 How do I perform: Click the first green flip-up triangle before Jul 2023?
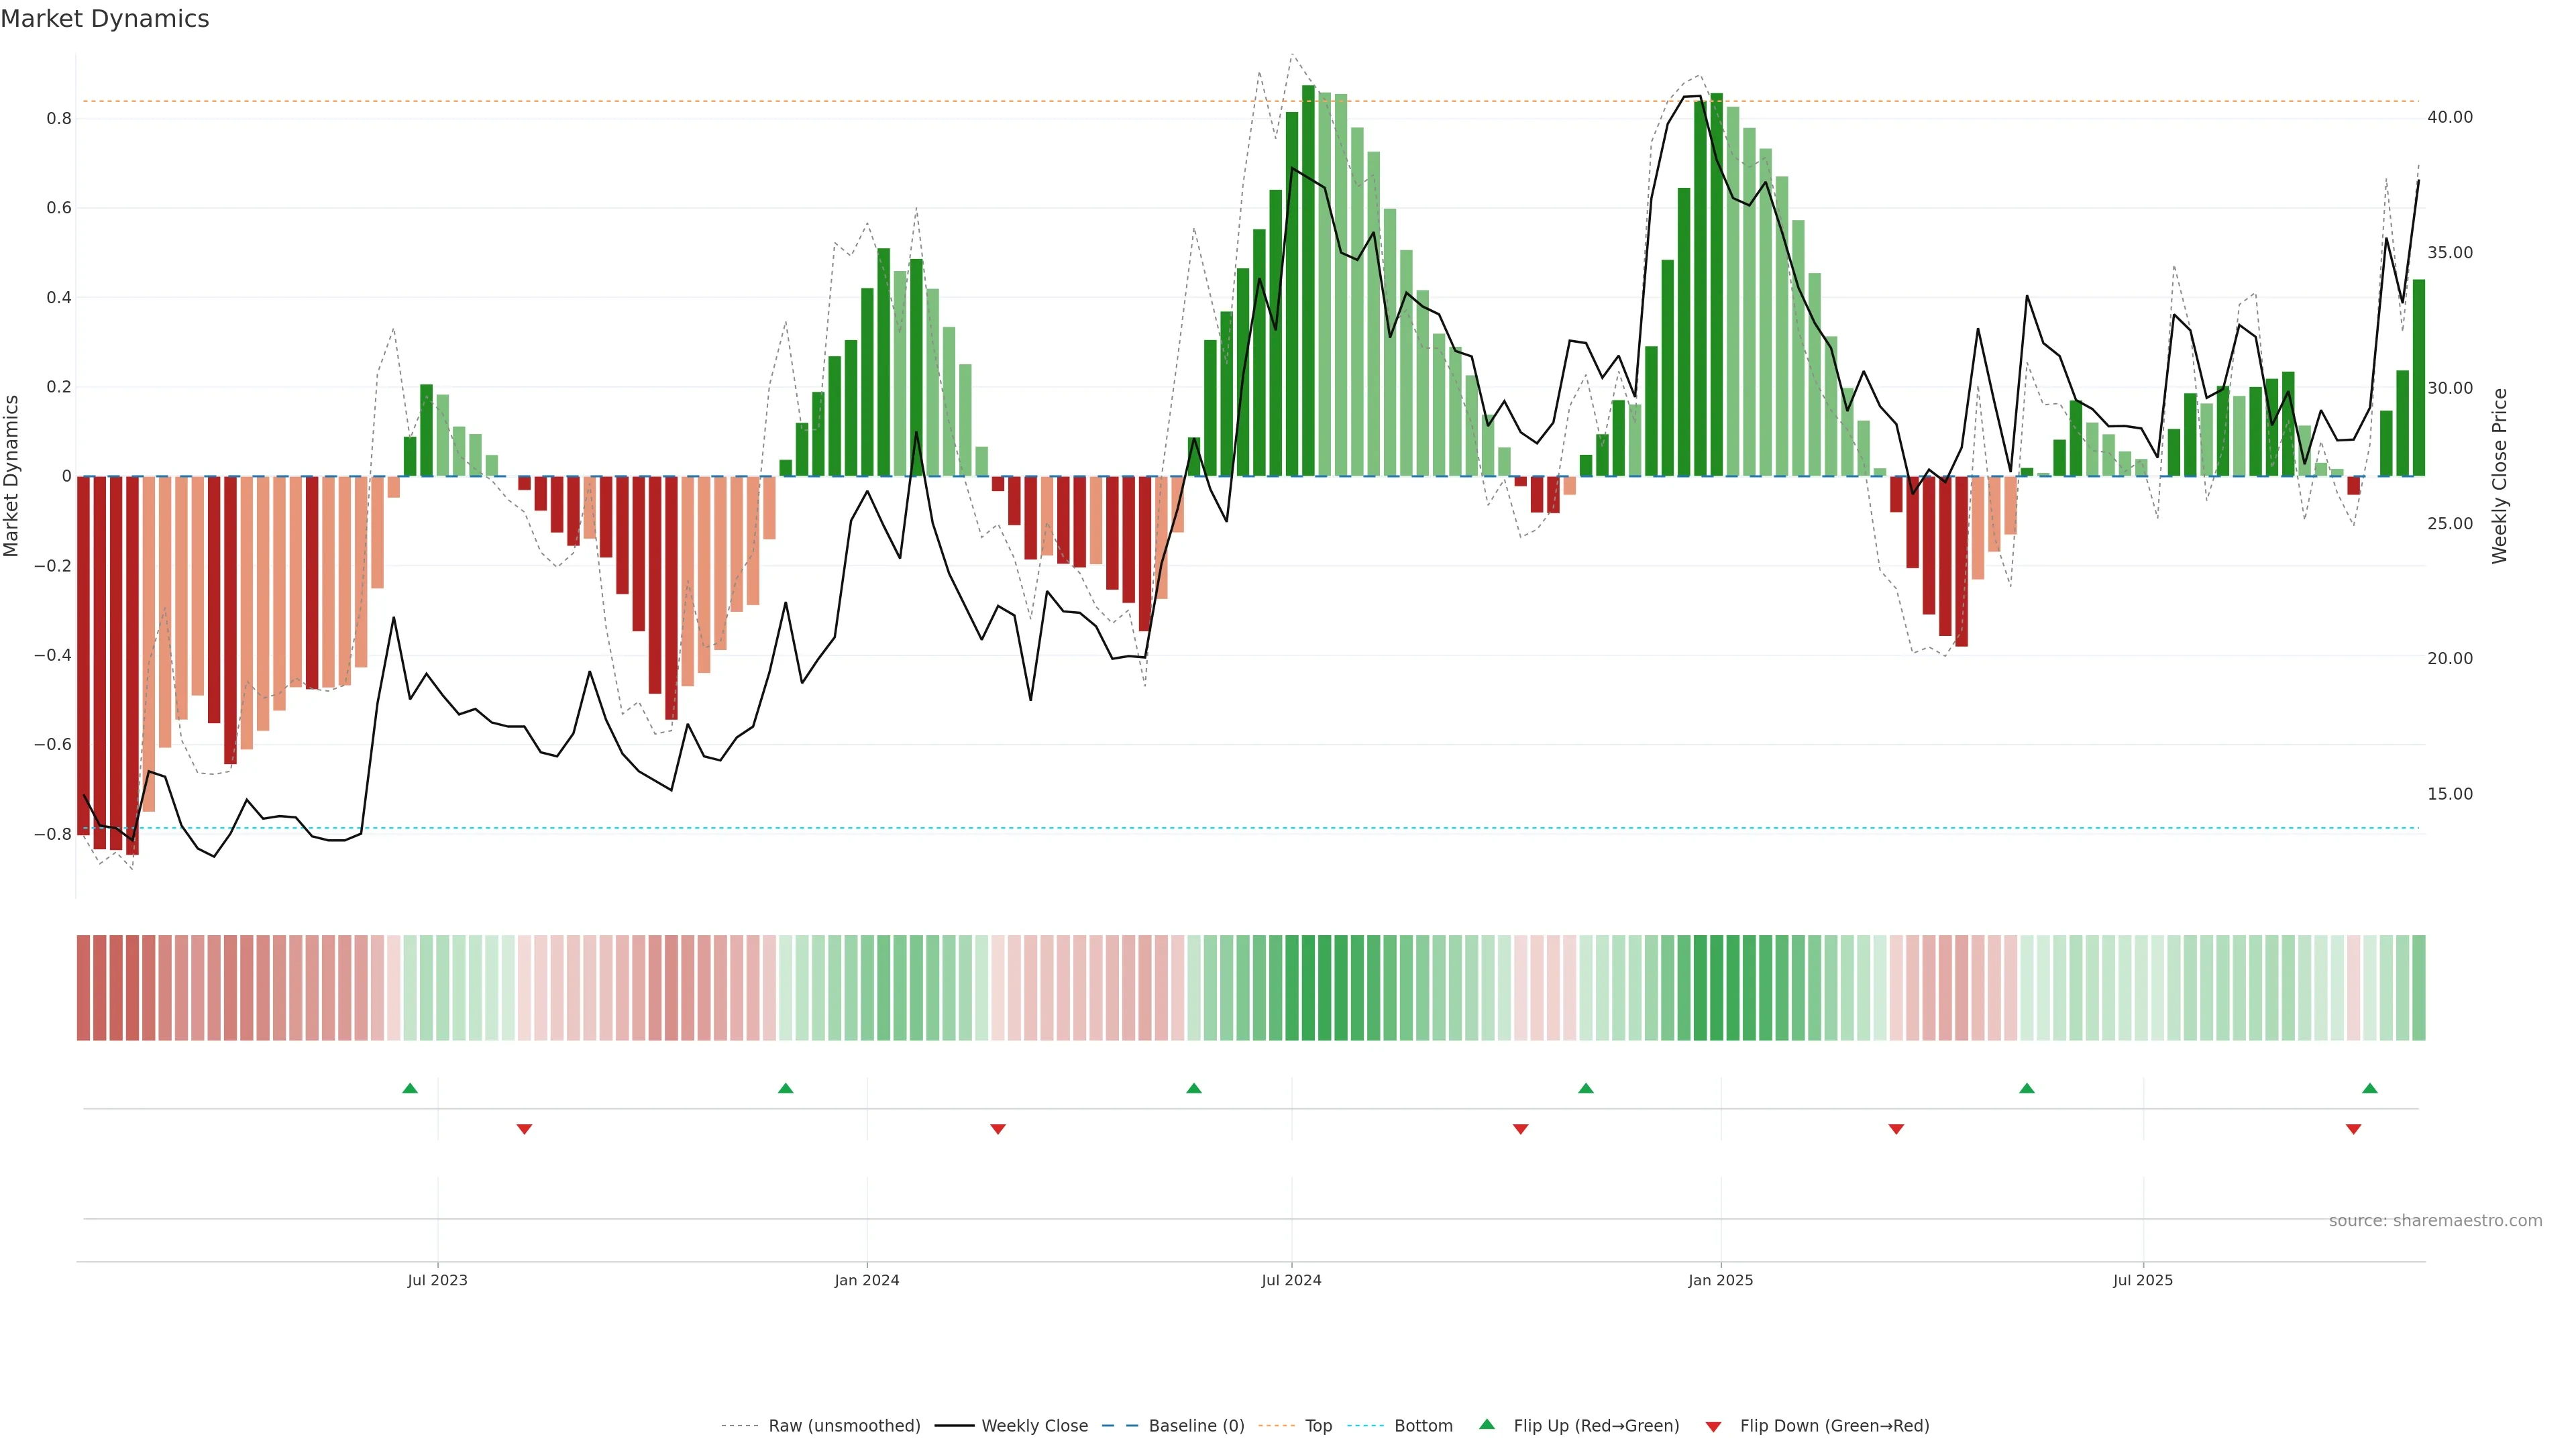point(410,1088)
